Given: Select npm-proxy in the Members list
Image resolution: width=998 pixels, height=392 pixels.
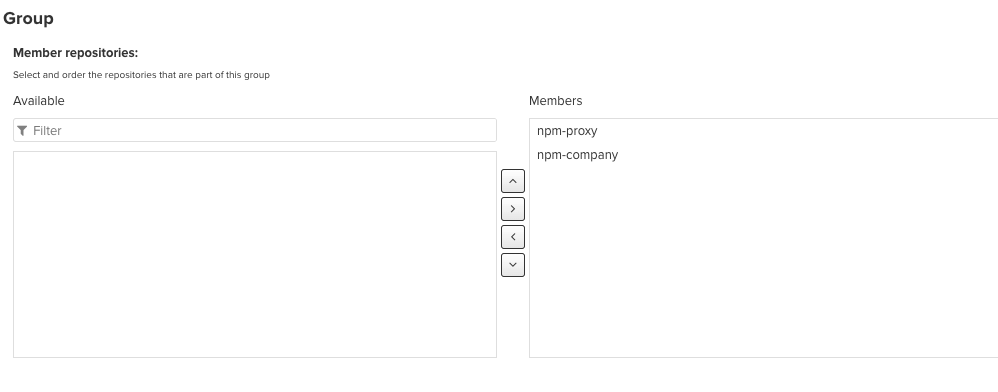Looking at the screenshot, I should point(567,131).
